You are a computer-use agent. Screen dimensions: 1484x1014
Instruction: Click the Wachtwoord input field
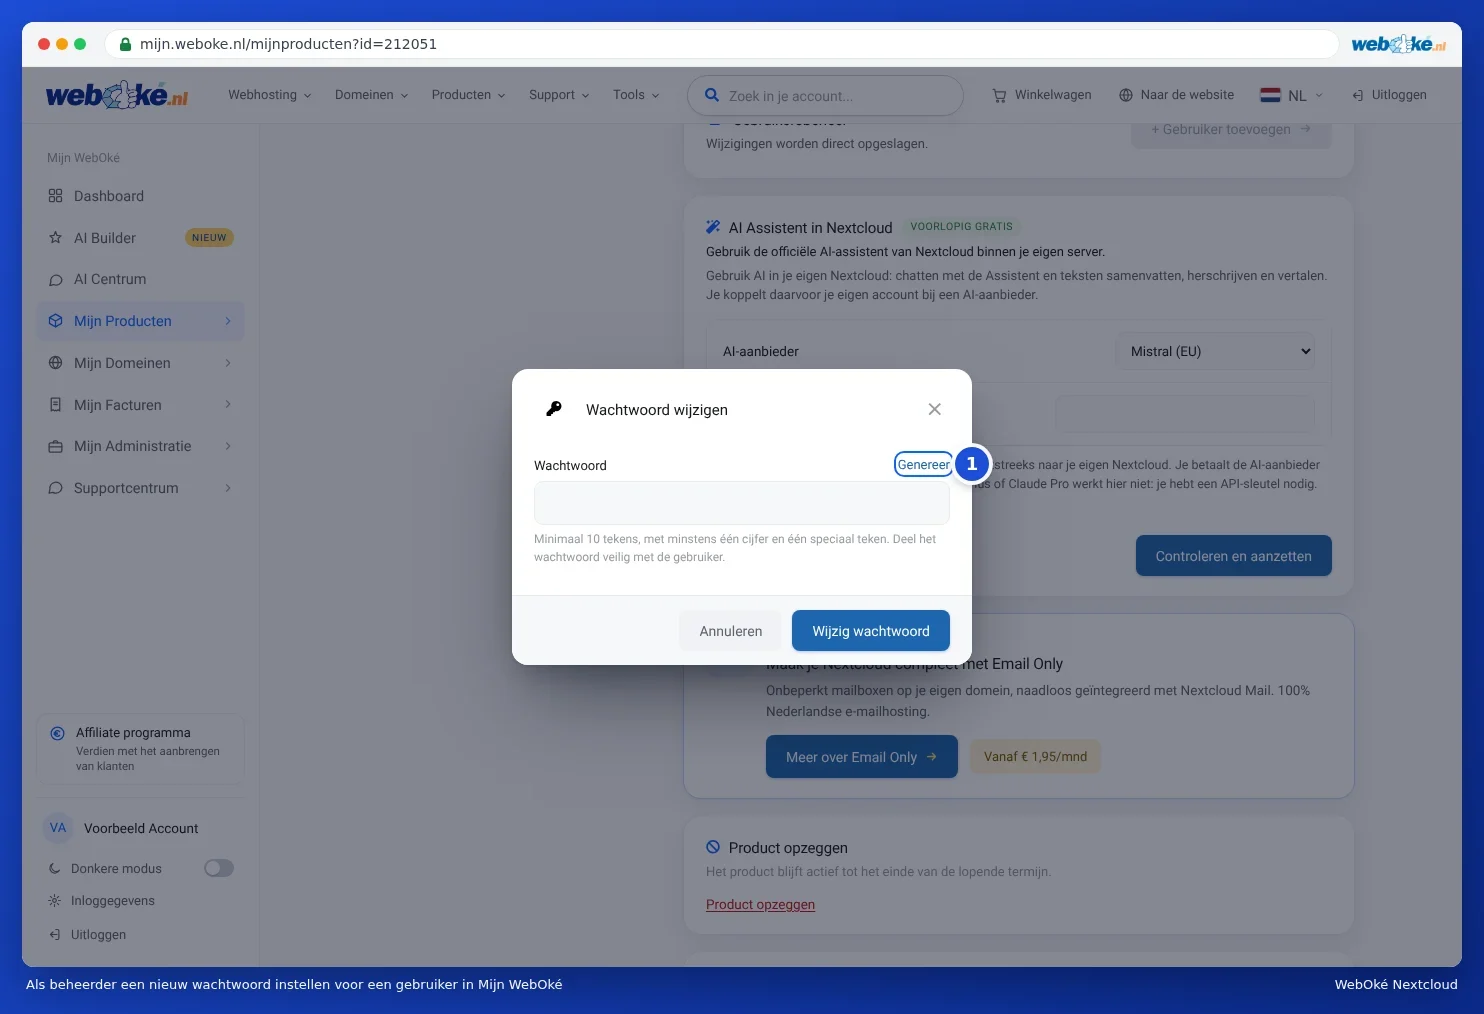tap(742, 503)
